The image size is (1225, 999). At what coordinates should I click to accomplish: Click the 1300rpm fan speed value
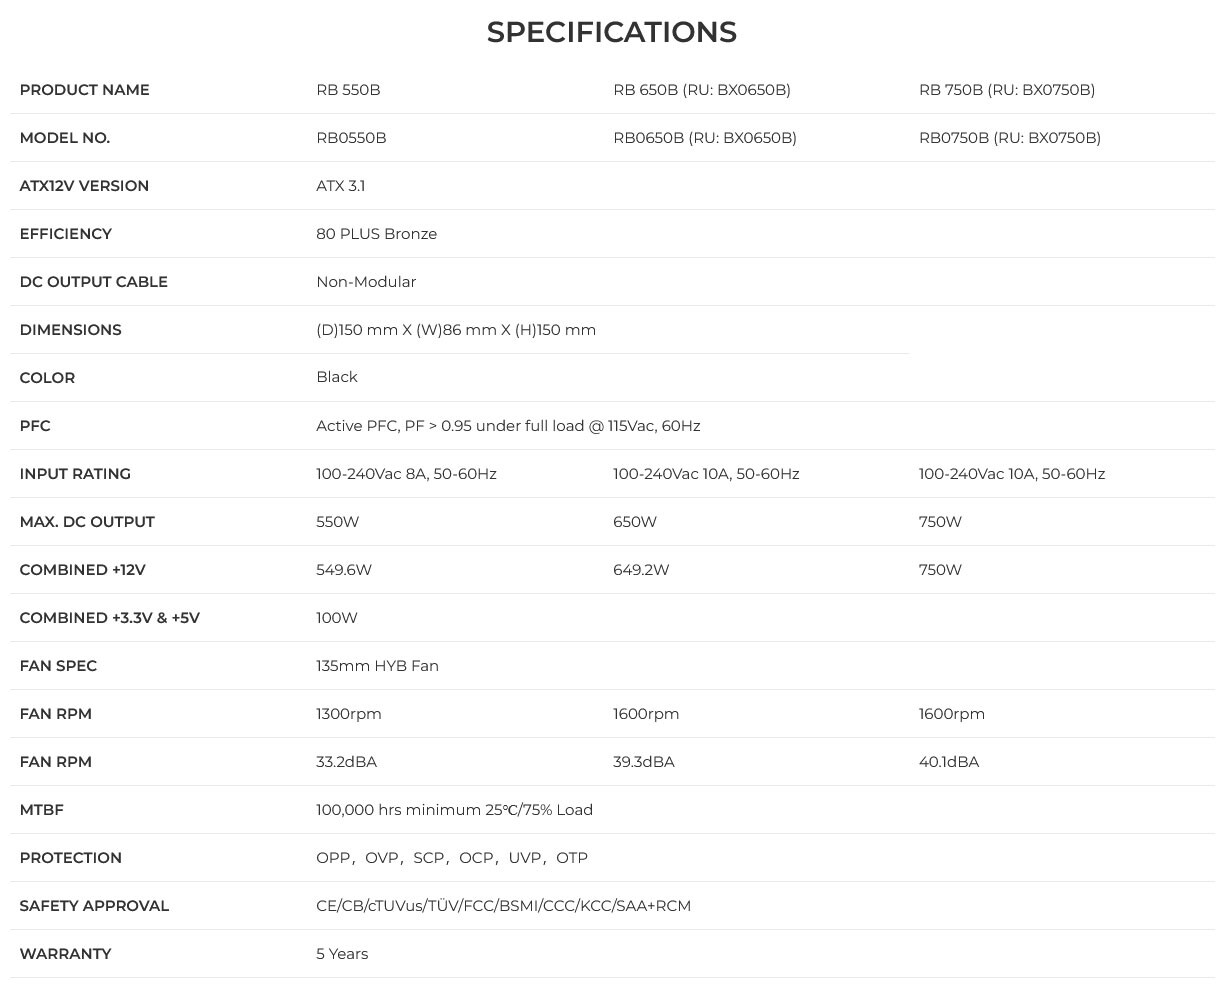coord(348,714)
